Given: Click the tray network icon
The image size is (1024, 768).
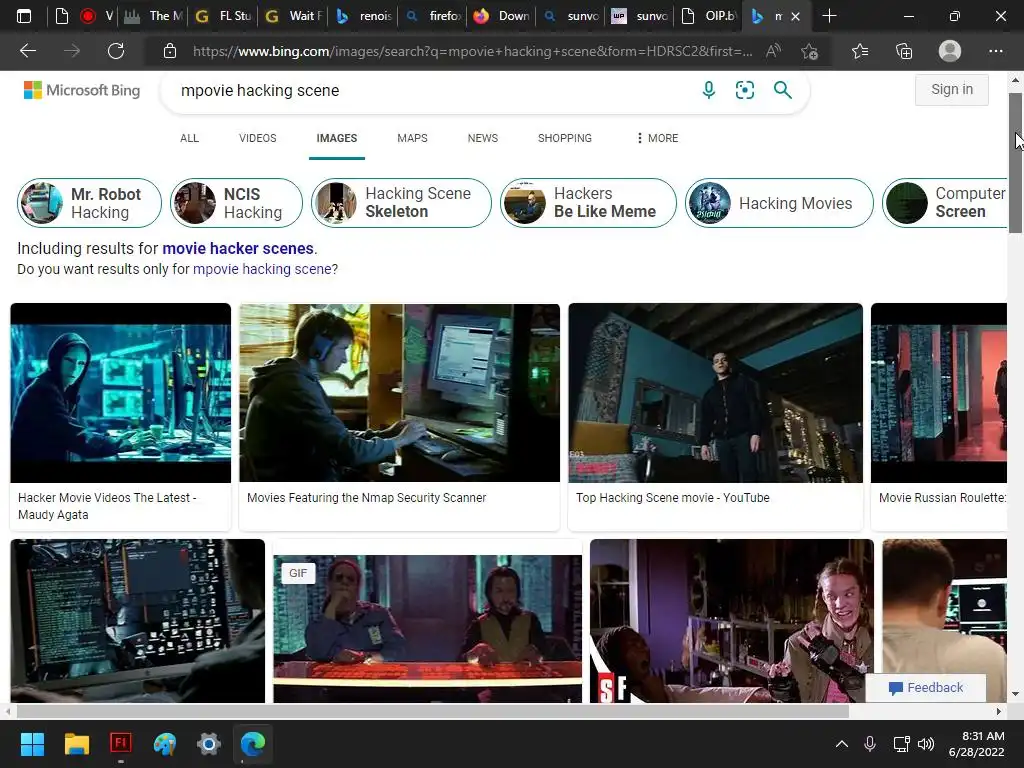Looking at the screenshot, I should [901, 744].
